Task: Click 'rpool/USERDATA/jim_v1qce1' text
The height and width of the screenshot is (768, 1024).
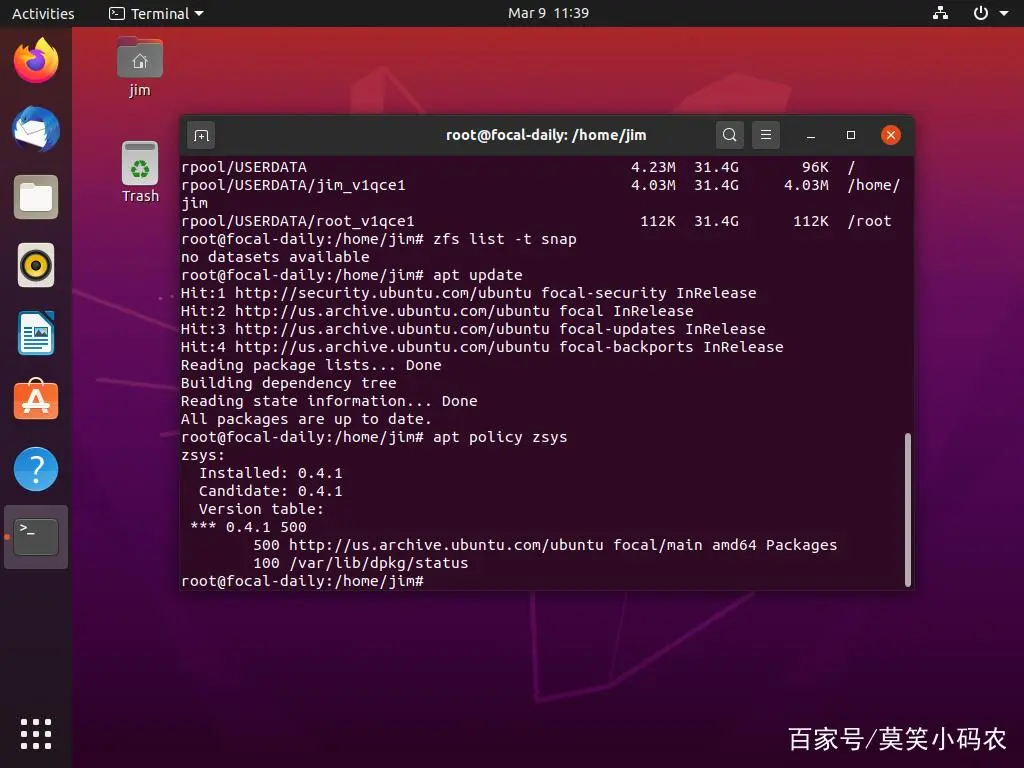Action: (293, 185)
